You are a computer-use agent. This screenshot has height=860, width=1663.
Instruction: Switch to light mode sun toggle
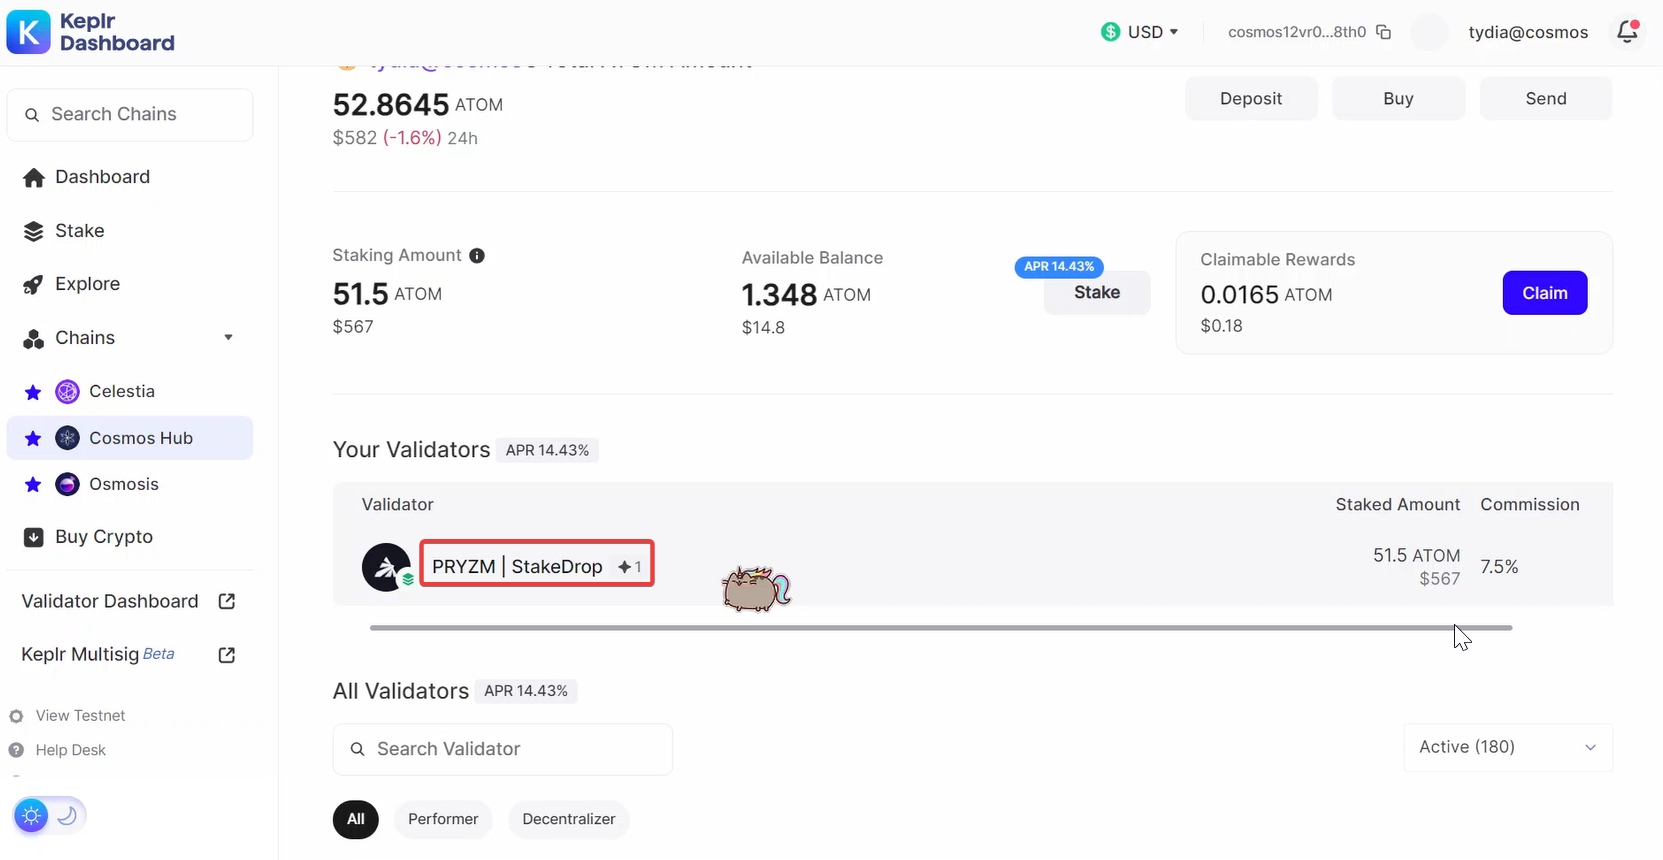click(32, 816)
